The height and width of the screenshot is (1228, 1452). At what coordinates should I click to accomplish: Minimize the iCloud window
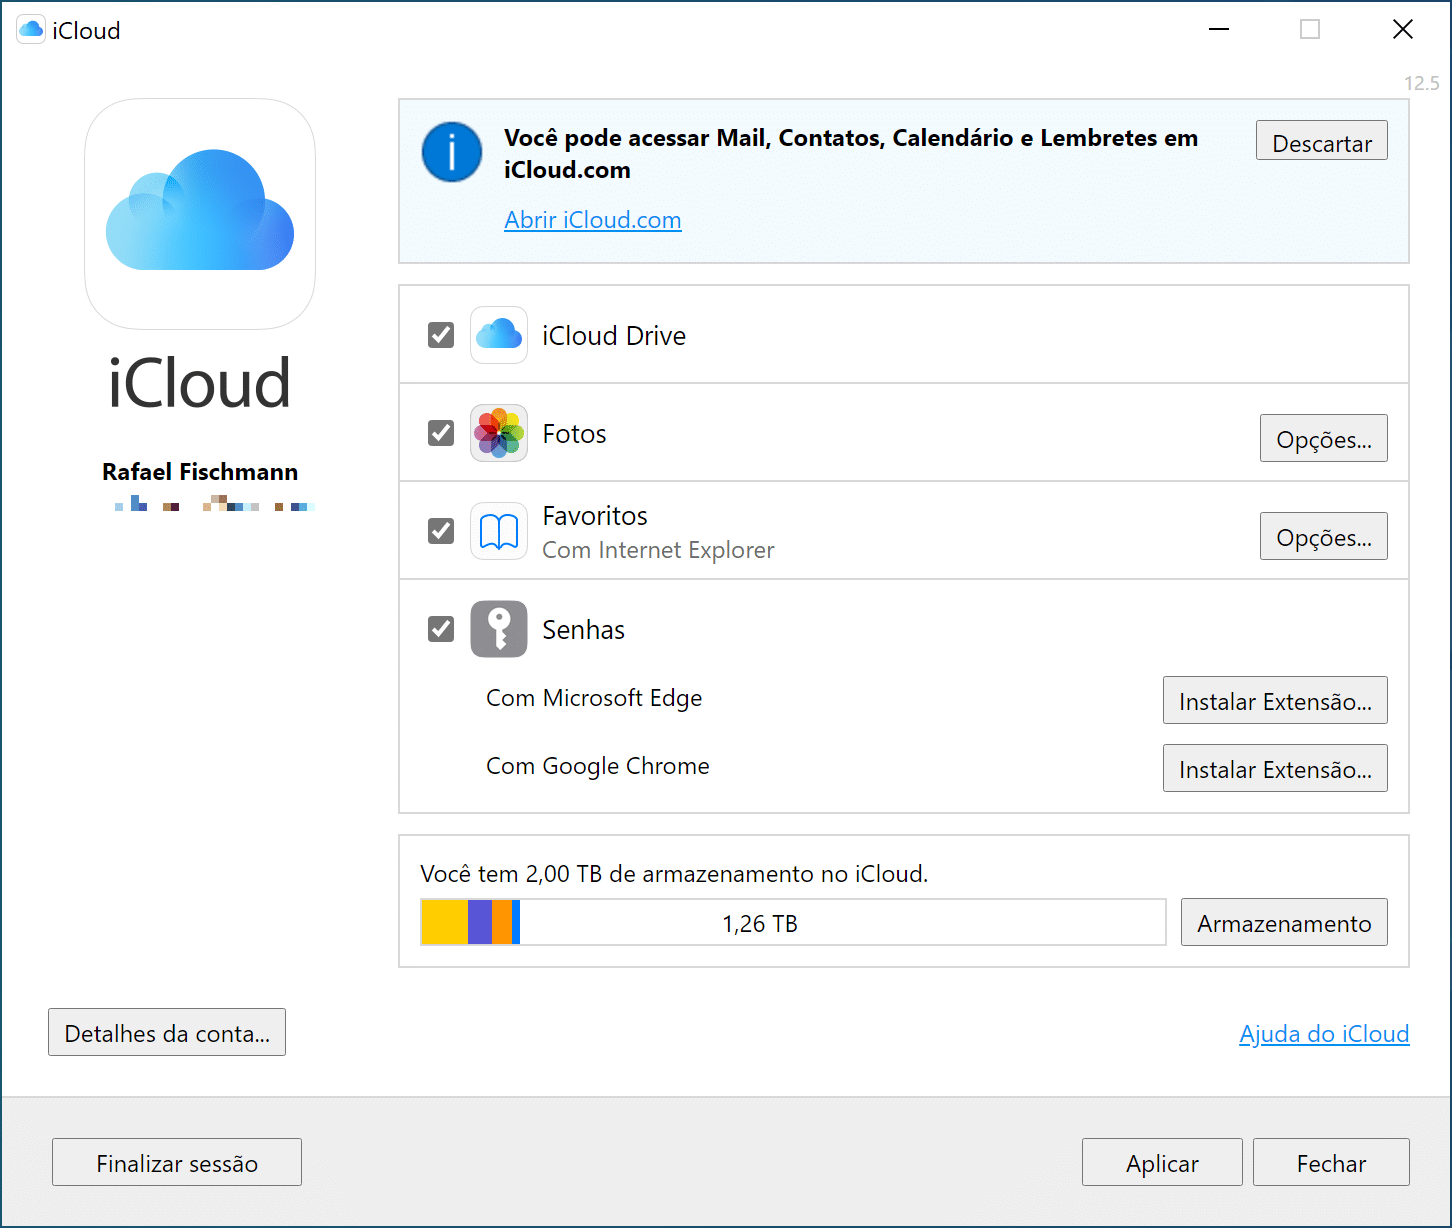click(1219, 30)
